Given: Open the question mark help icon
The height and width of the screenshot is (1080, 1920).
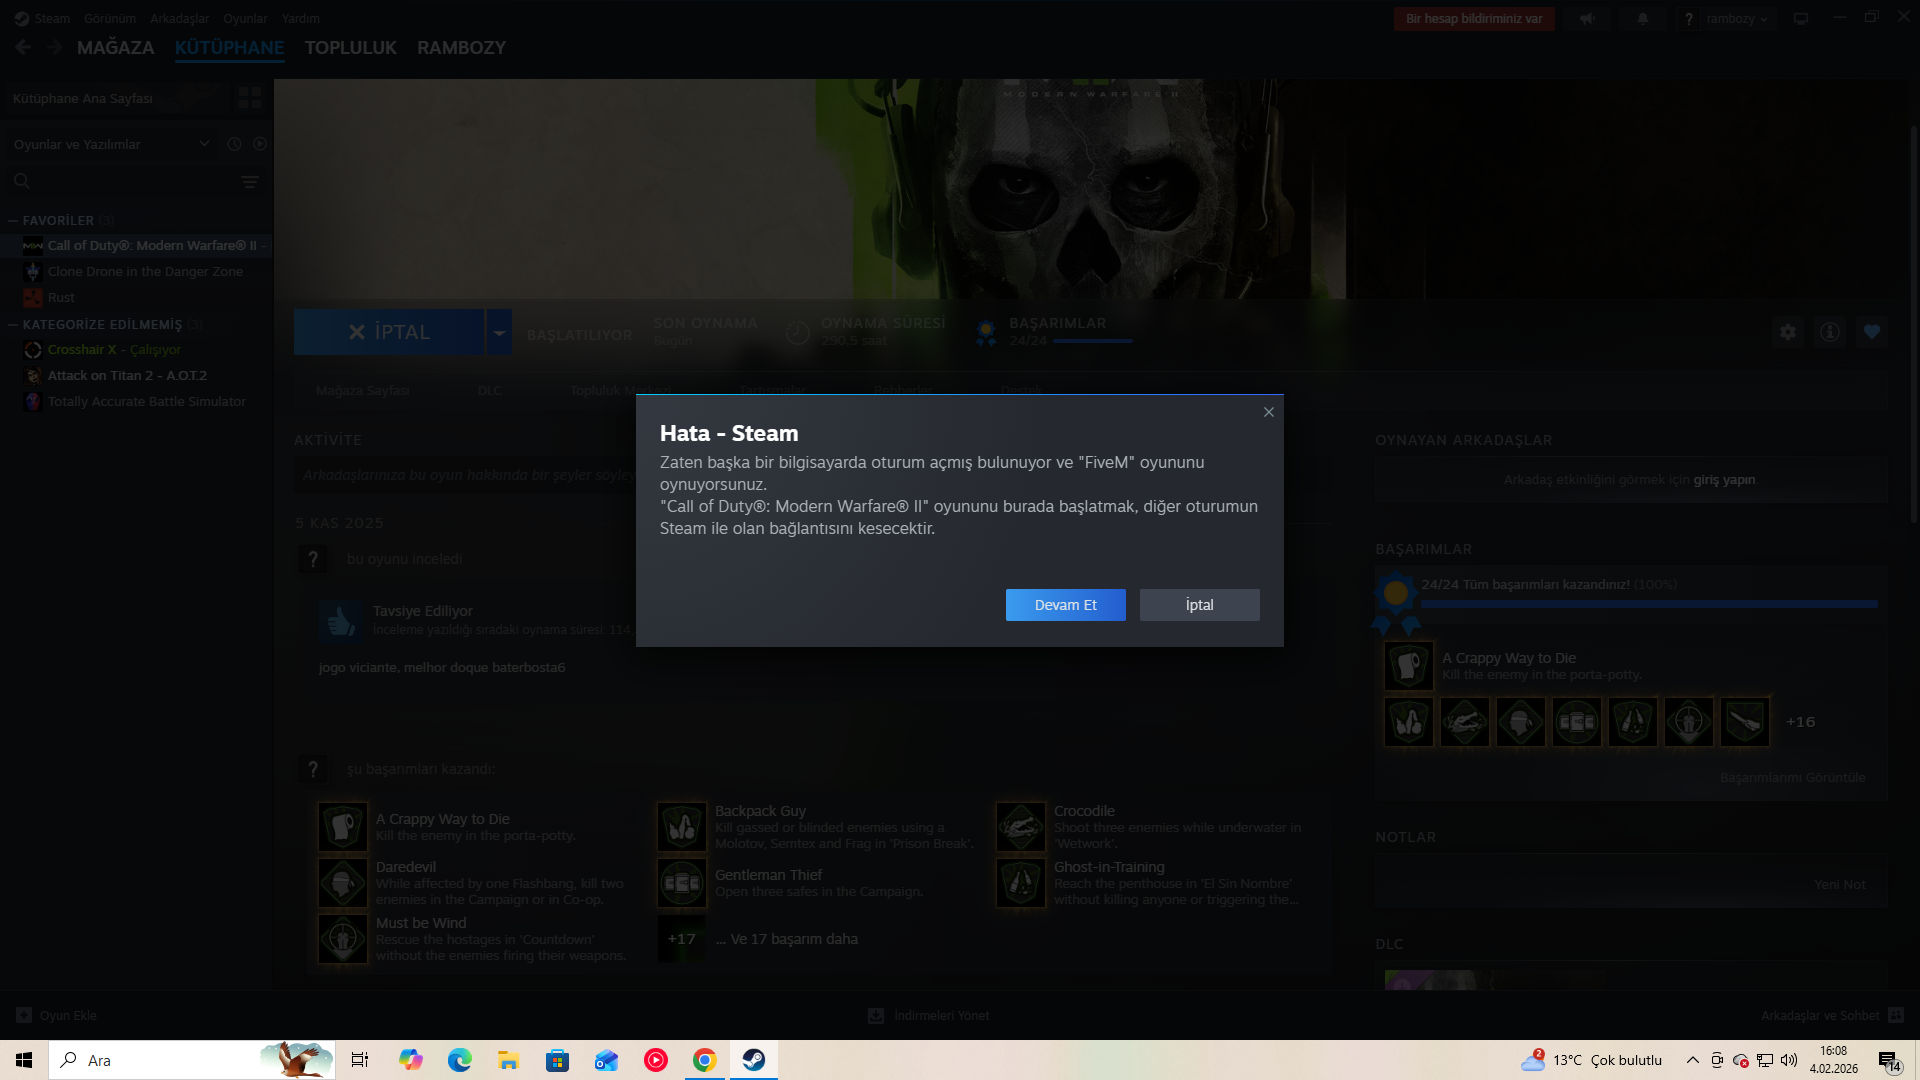Looking at the screenshot, I should (x=1689, y=19).
